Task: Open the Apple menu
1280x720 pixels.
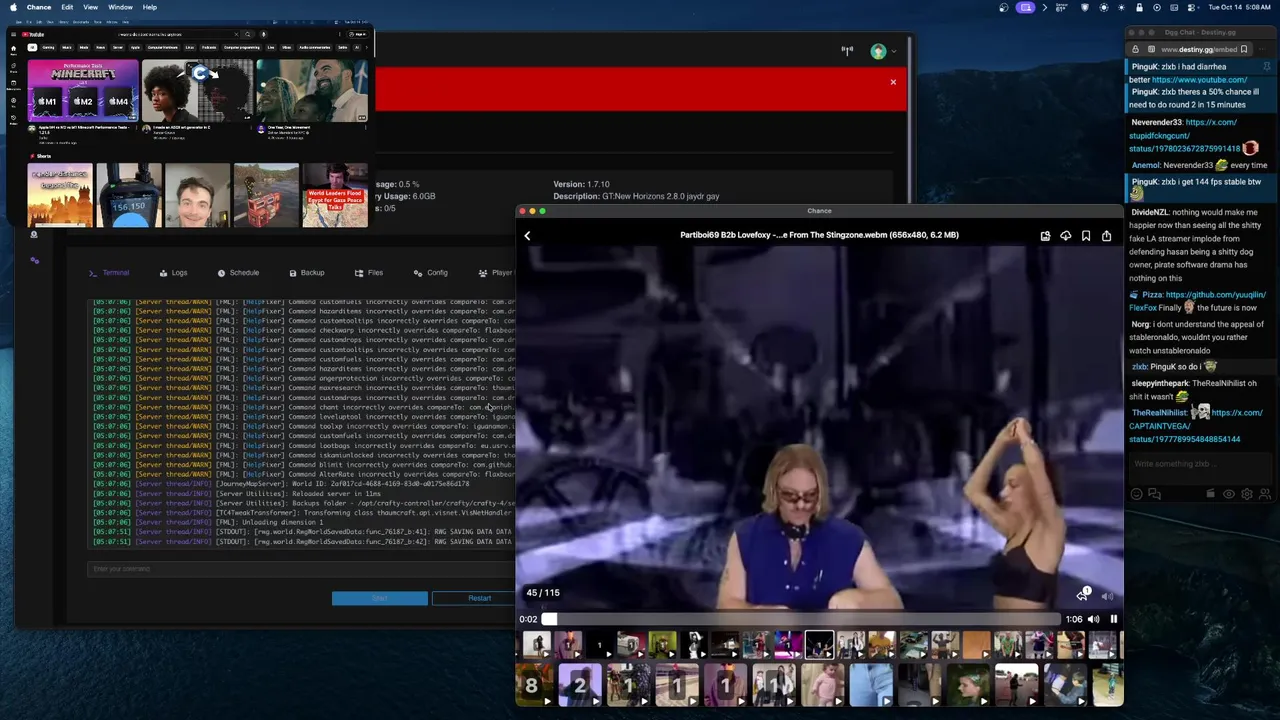Action: pos(13,7)
